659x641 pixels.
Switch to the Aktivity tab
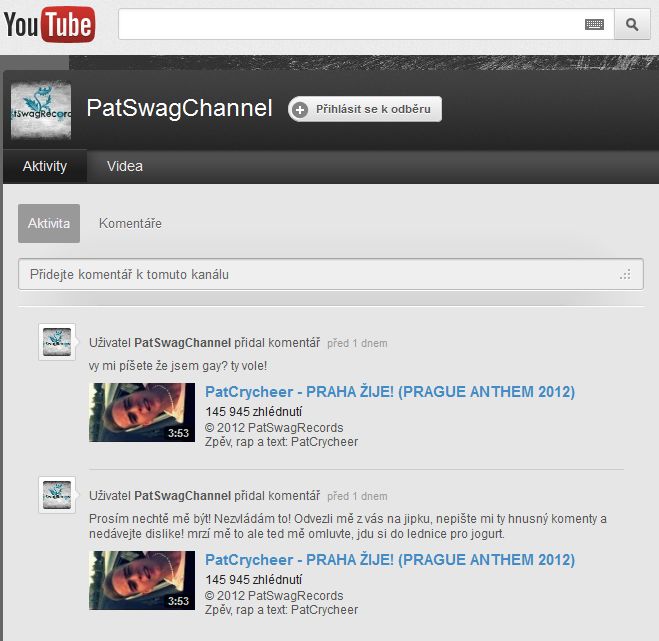(45, 166)
